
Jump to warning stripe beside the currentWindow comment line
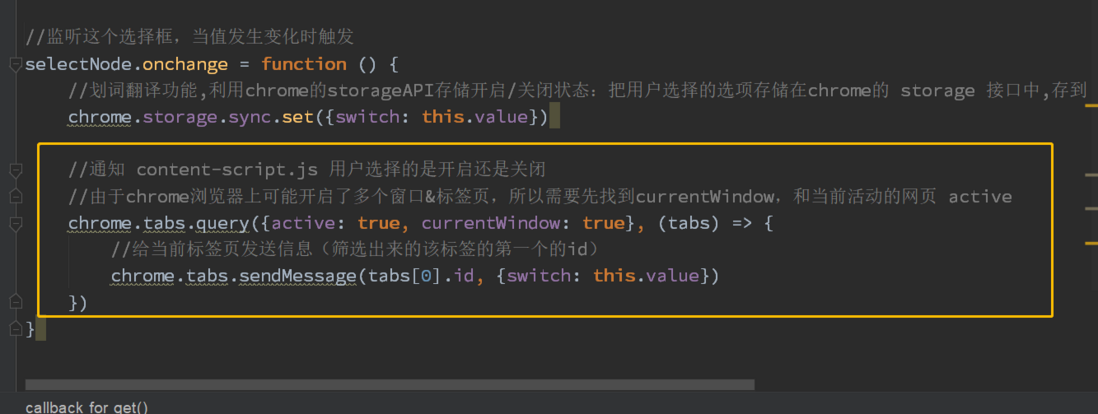(x=1091, y=208)
